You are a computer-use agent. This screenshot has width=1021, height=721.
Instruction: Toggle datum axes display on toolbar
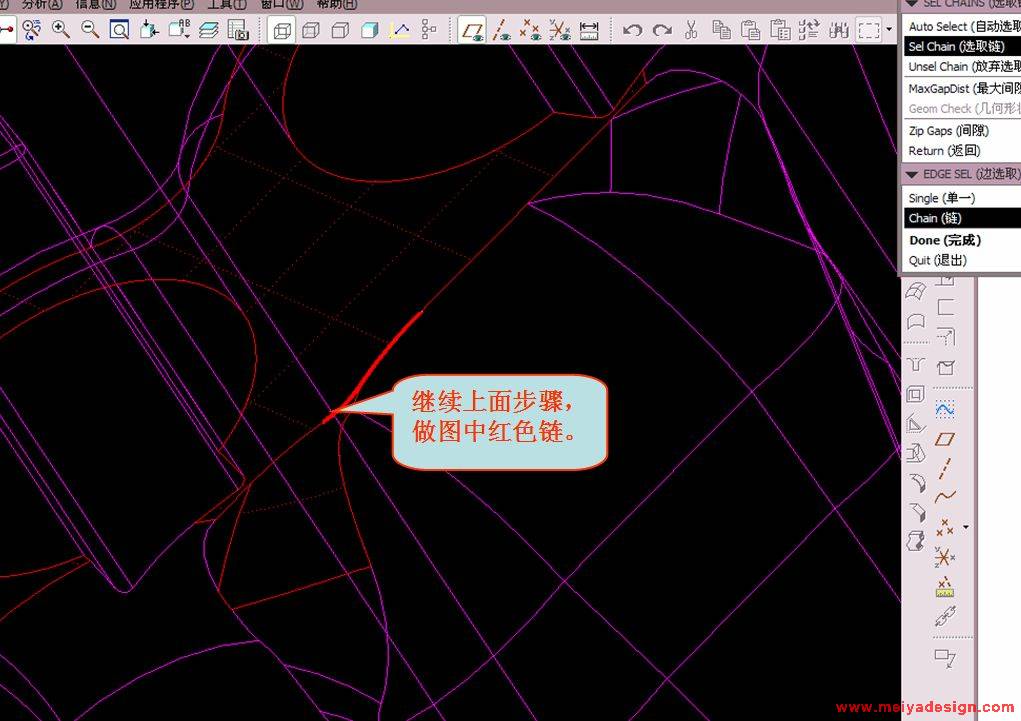(501, 31)
